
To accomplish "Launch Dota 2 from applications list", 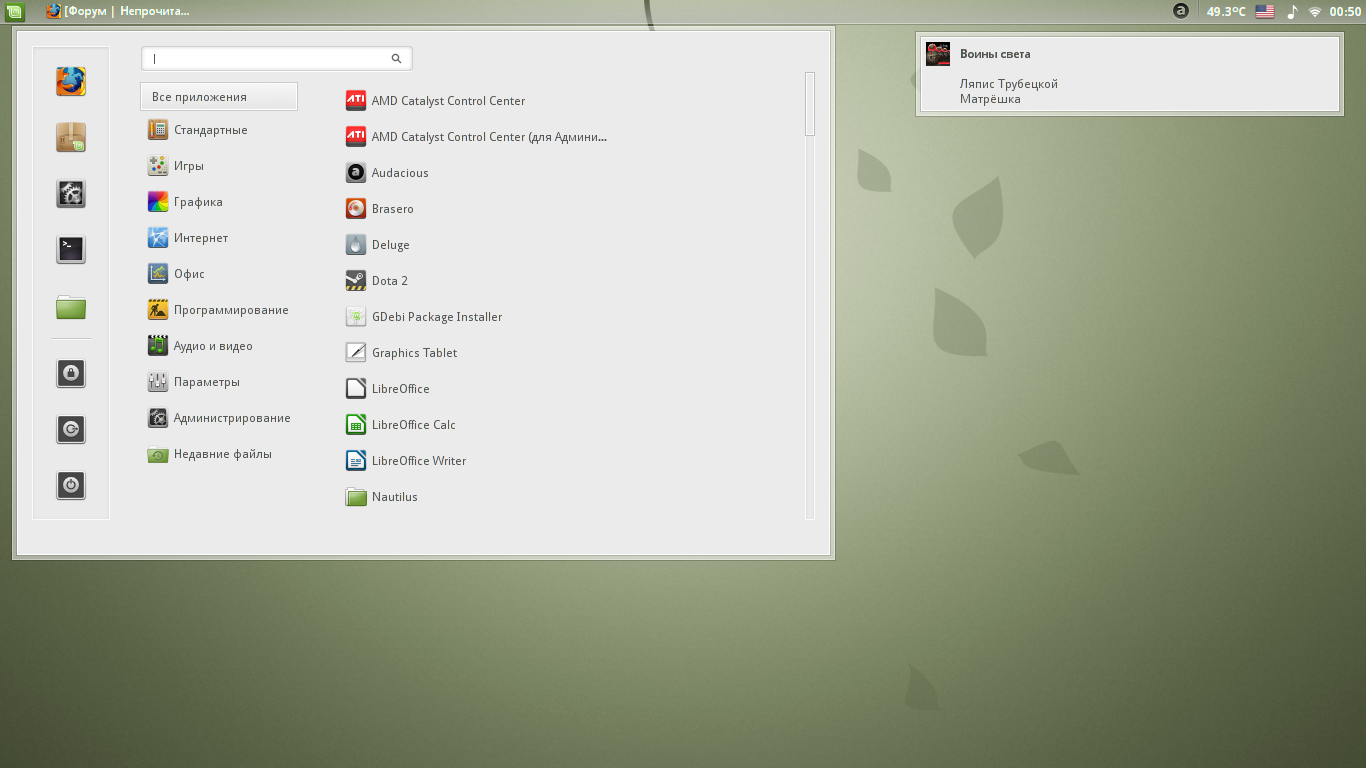I will click(x=389, y=281).
